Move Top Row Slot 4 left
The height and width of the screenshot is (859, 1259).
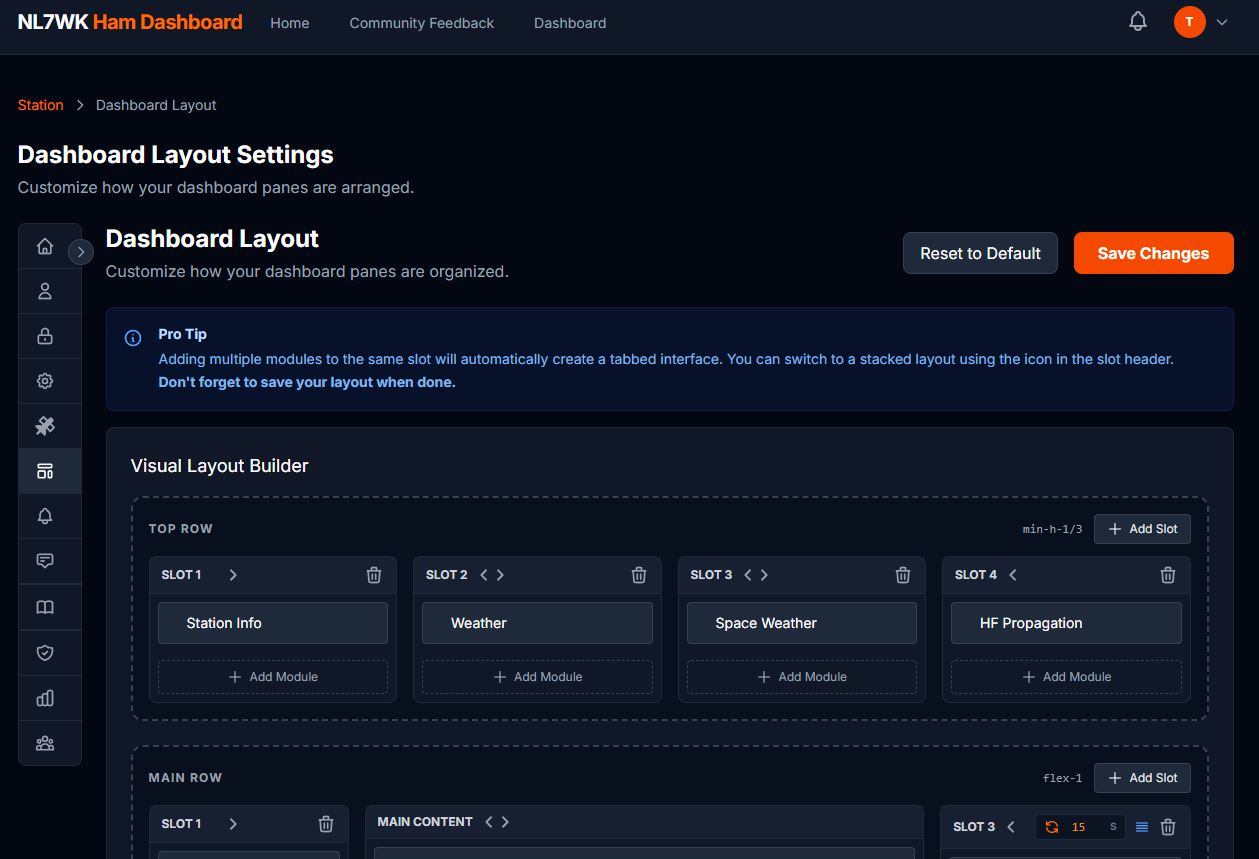pos(1013,575)
